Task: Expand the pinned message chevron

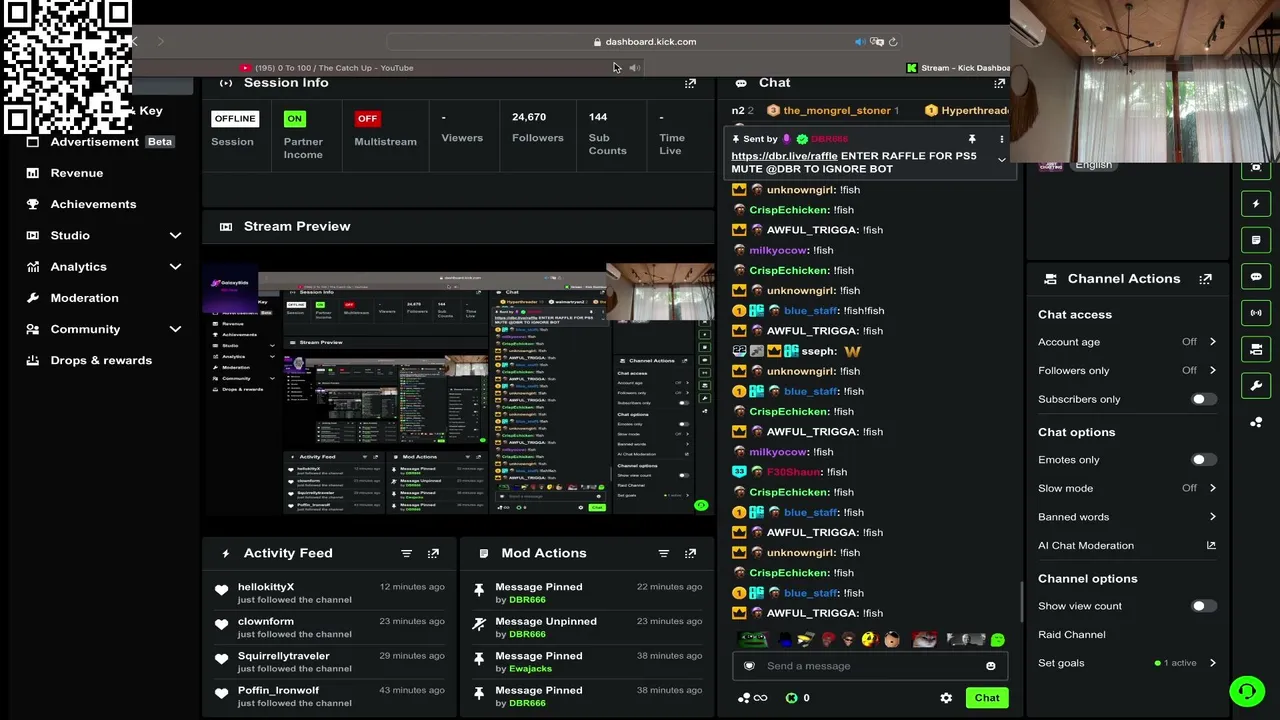Action: (1001, 160)
